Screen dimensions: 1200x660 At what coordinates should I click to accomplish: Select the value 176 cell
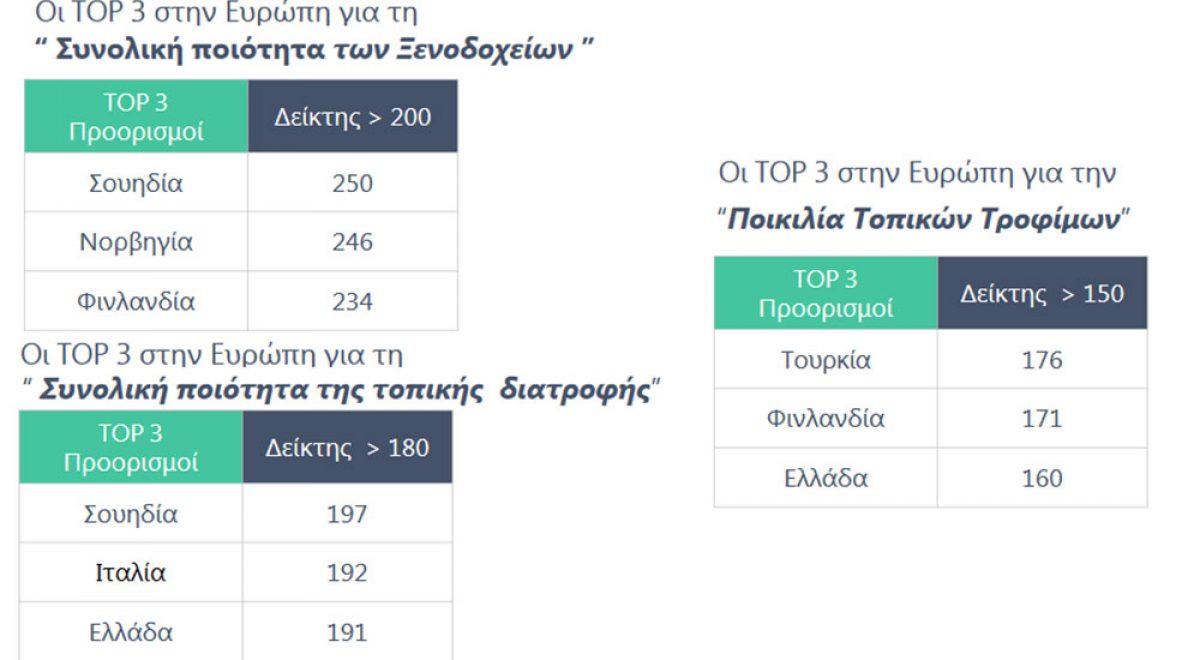coord(1042,360)
